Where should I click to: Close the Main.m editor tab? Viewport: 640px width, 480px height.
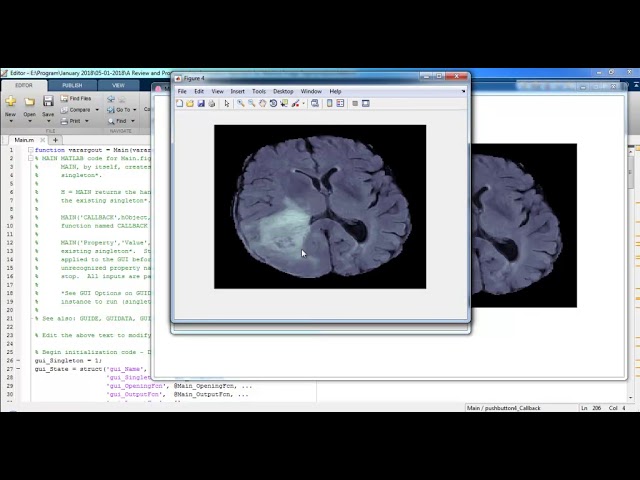click(x=42, y=140)
